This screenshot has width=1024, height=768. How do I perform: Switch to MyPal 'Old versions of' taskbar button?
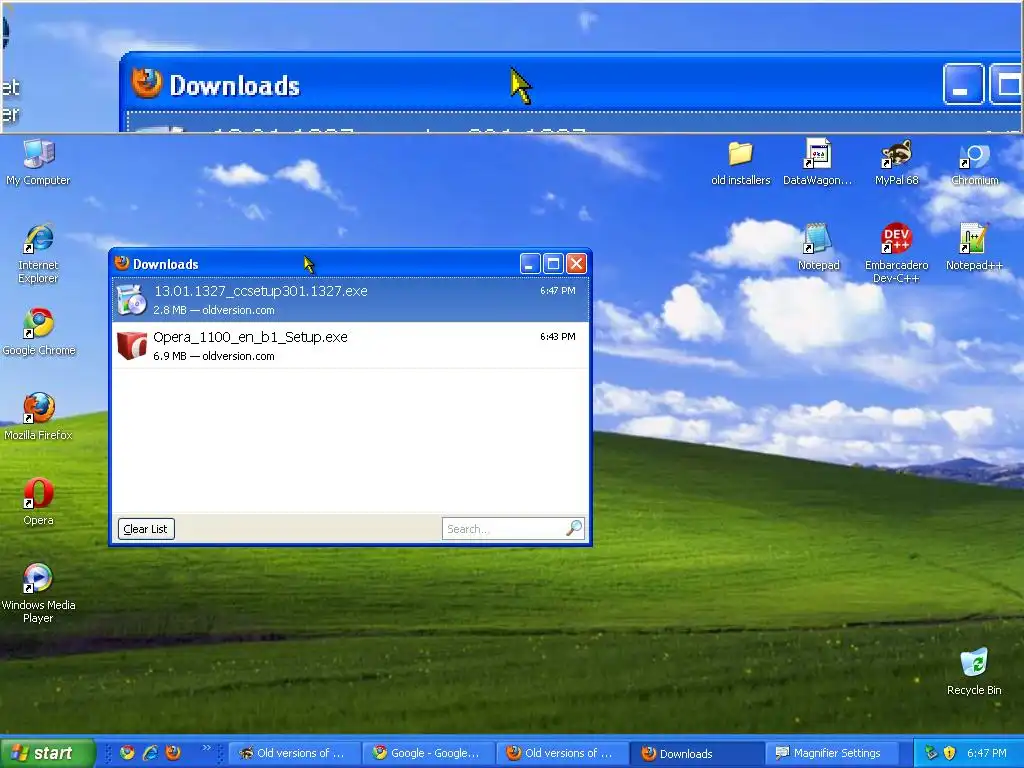(x=295, y=753)
